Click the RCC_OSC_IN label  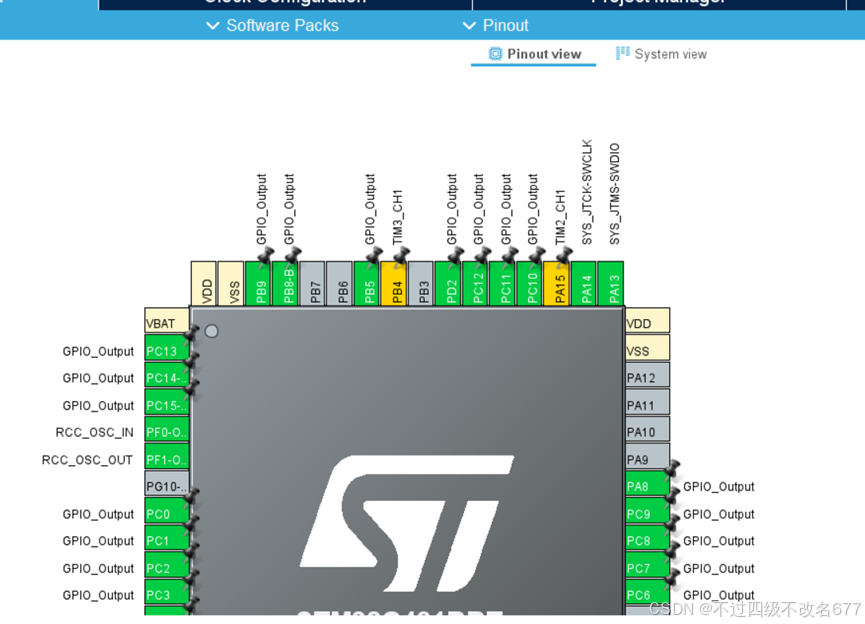94,432
